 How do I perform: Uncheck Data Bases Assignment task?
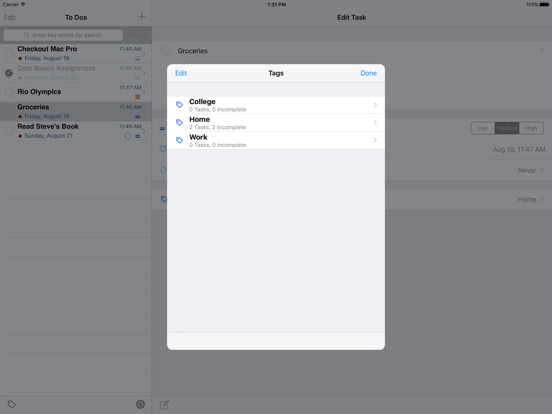click(x=9, y=73)
